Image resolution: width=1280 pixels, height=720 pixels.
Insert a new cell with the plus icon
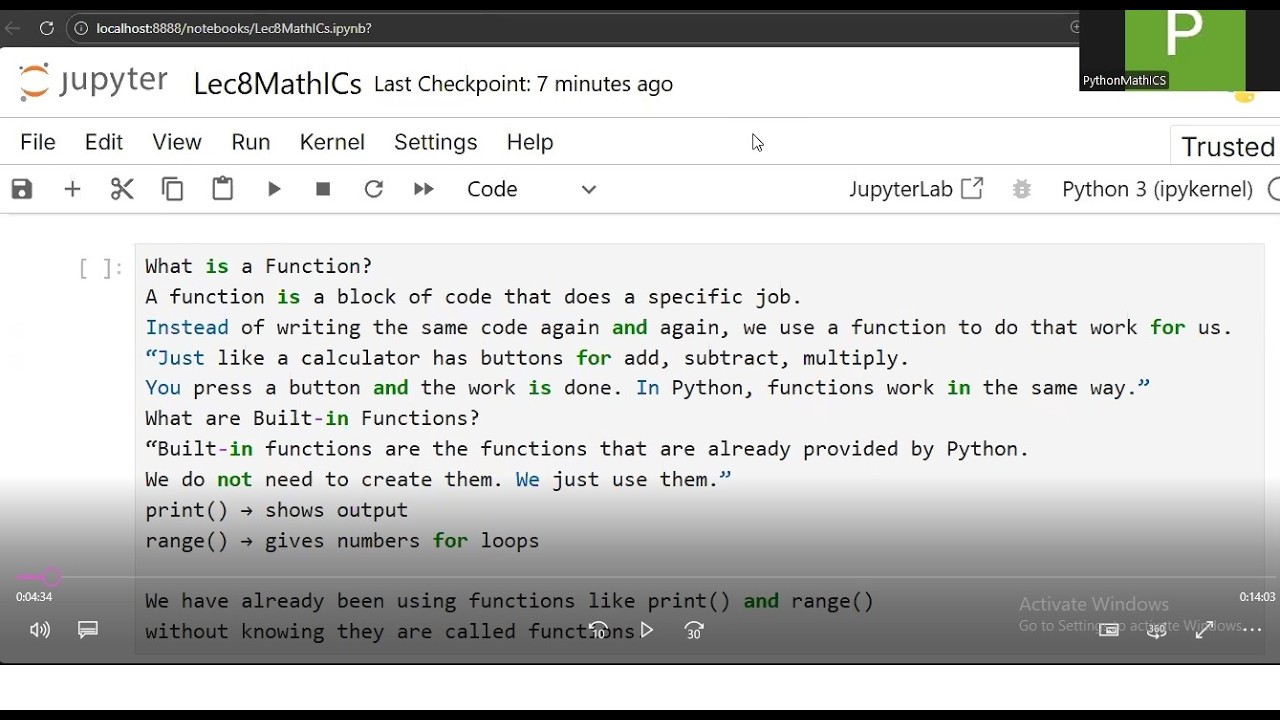pos(72,189)
